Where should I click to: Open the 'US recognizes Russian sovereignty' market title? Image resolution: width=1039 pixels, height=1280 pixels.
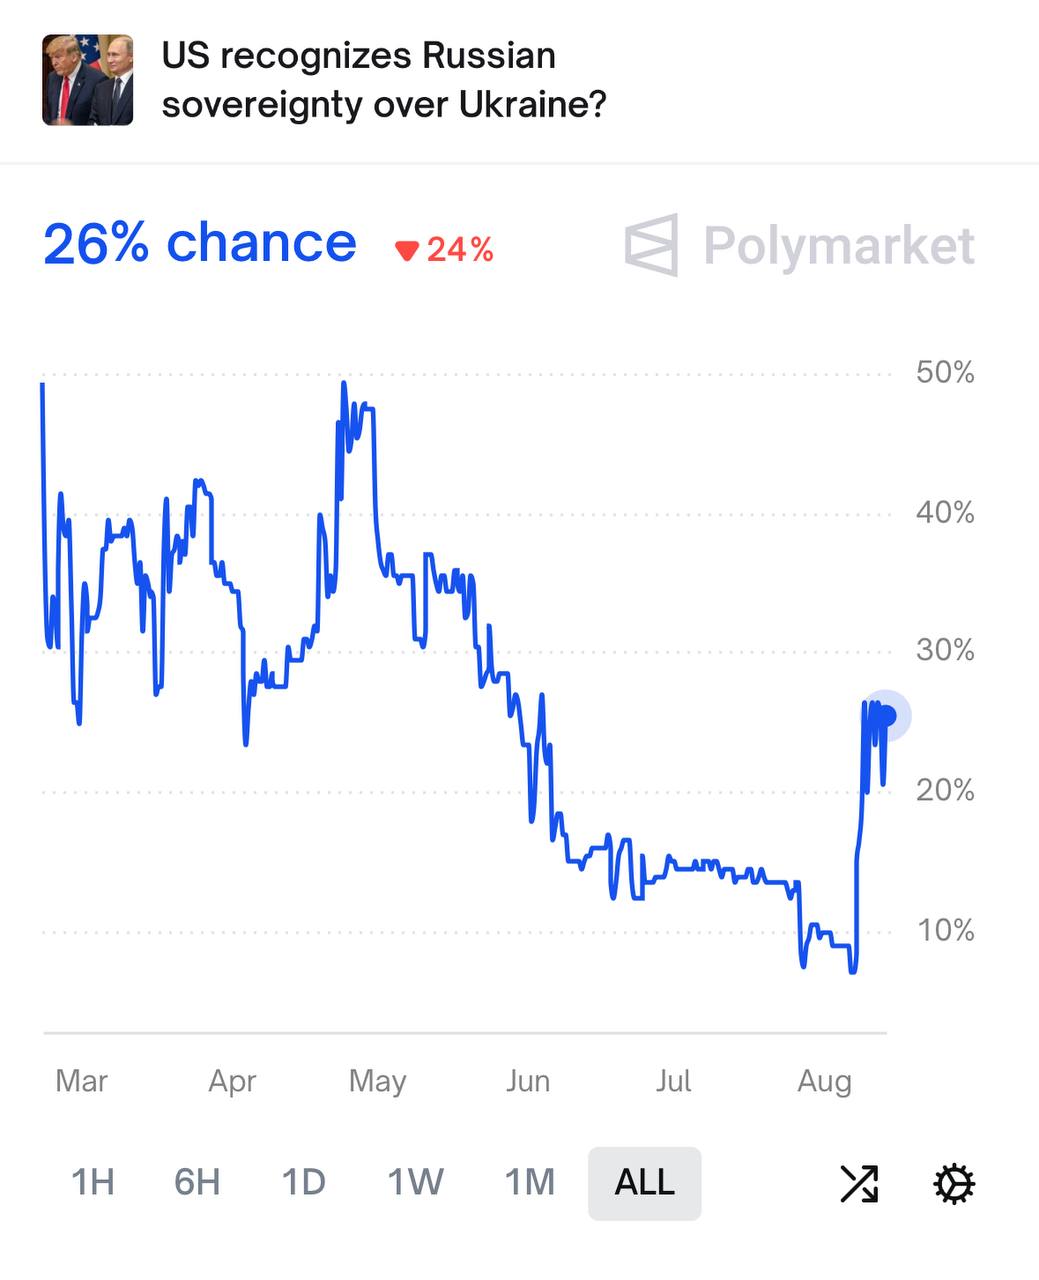pyautogui.click(x=384, y=80)
